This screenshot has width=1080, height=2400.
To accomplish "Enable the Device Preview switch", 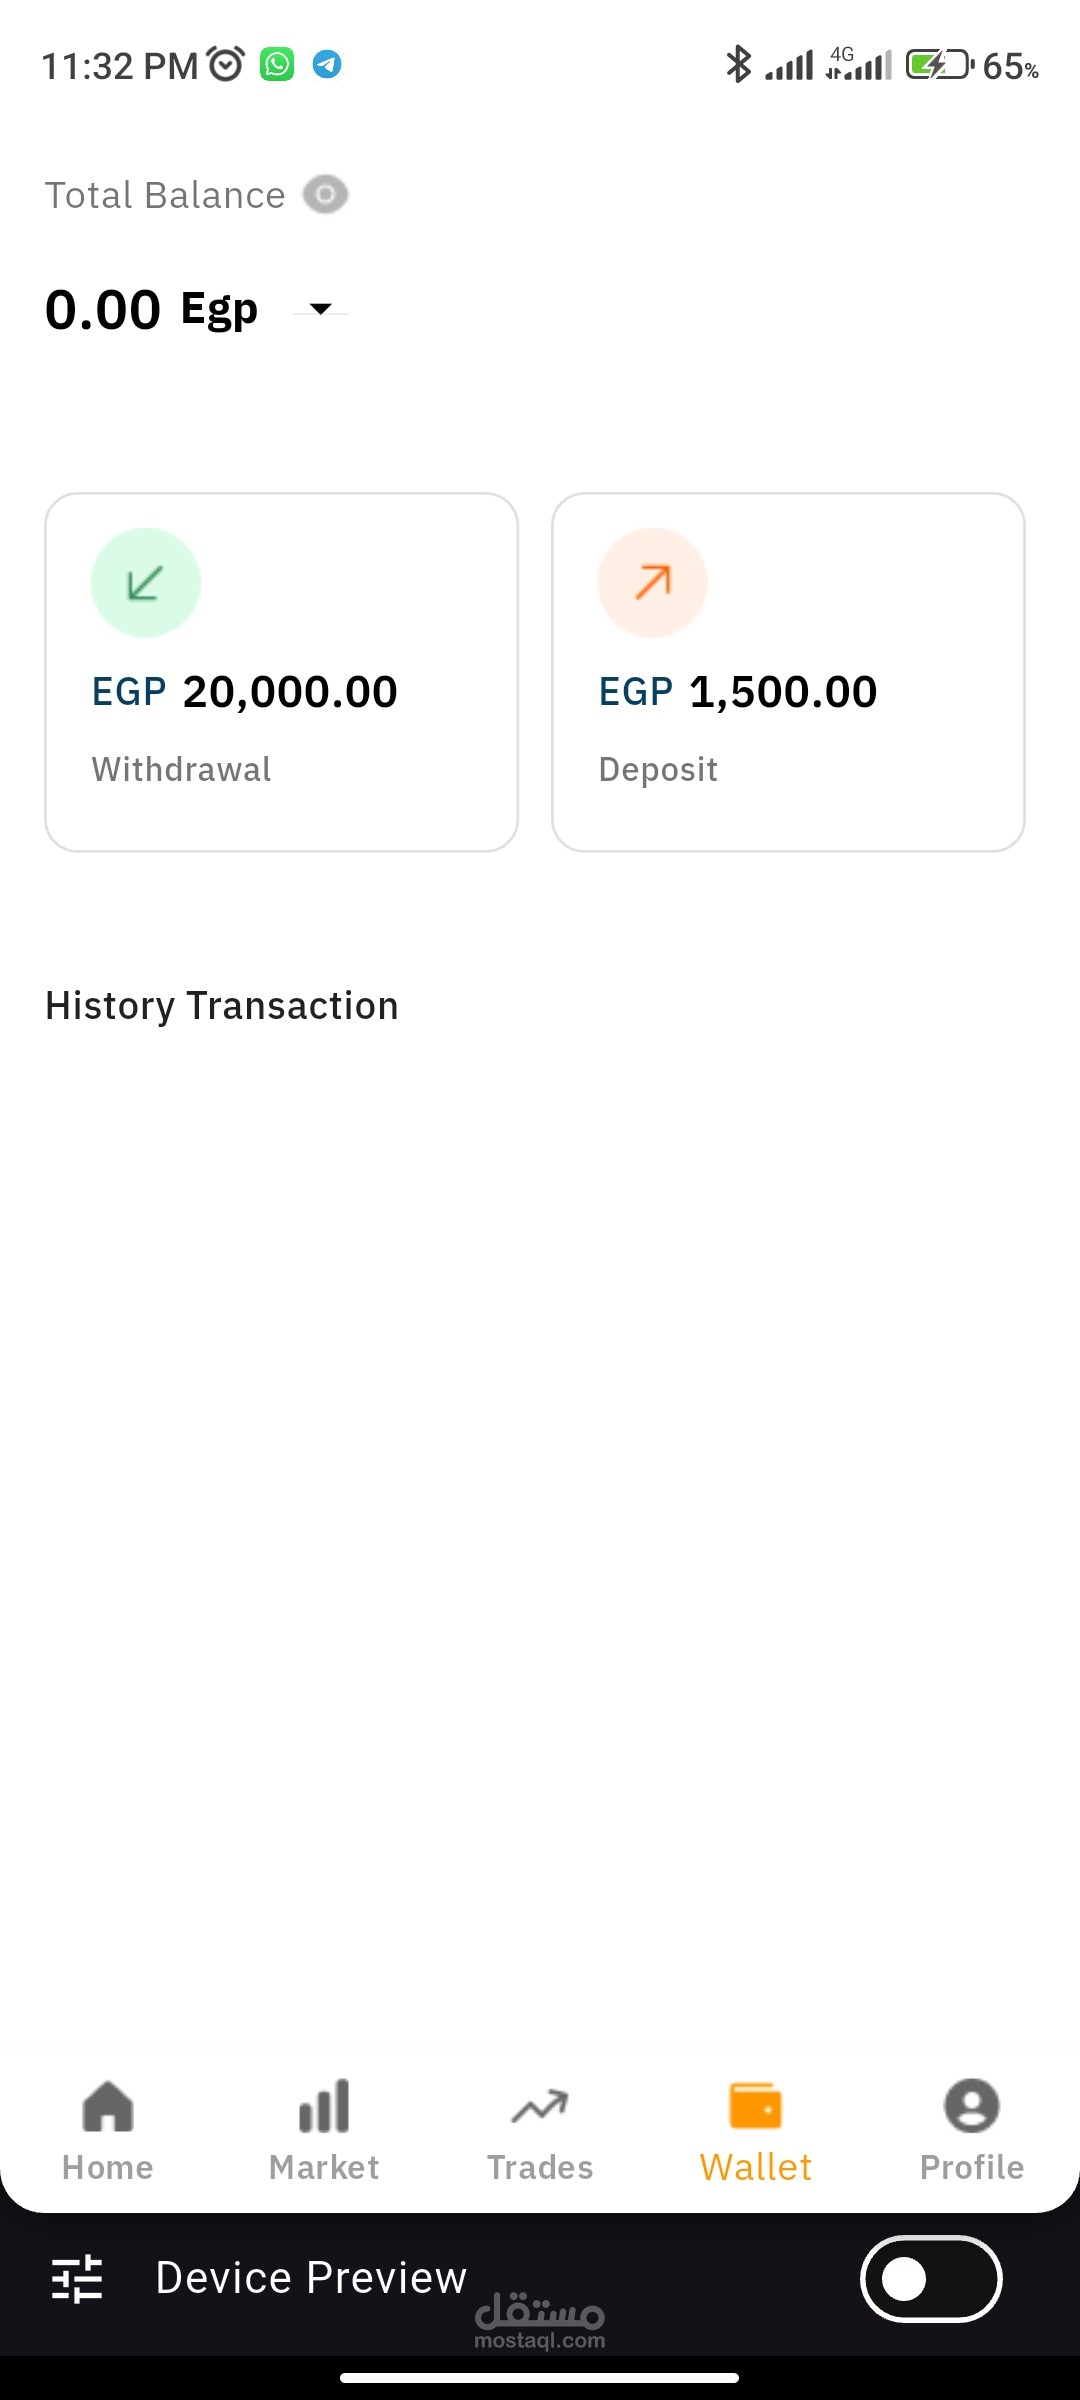I will (931, 2279).
